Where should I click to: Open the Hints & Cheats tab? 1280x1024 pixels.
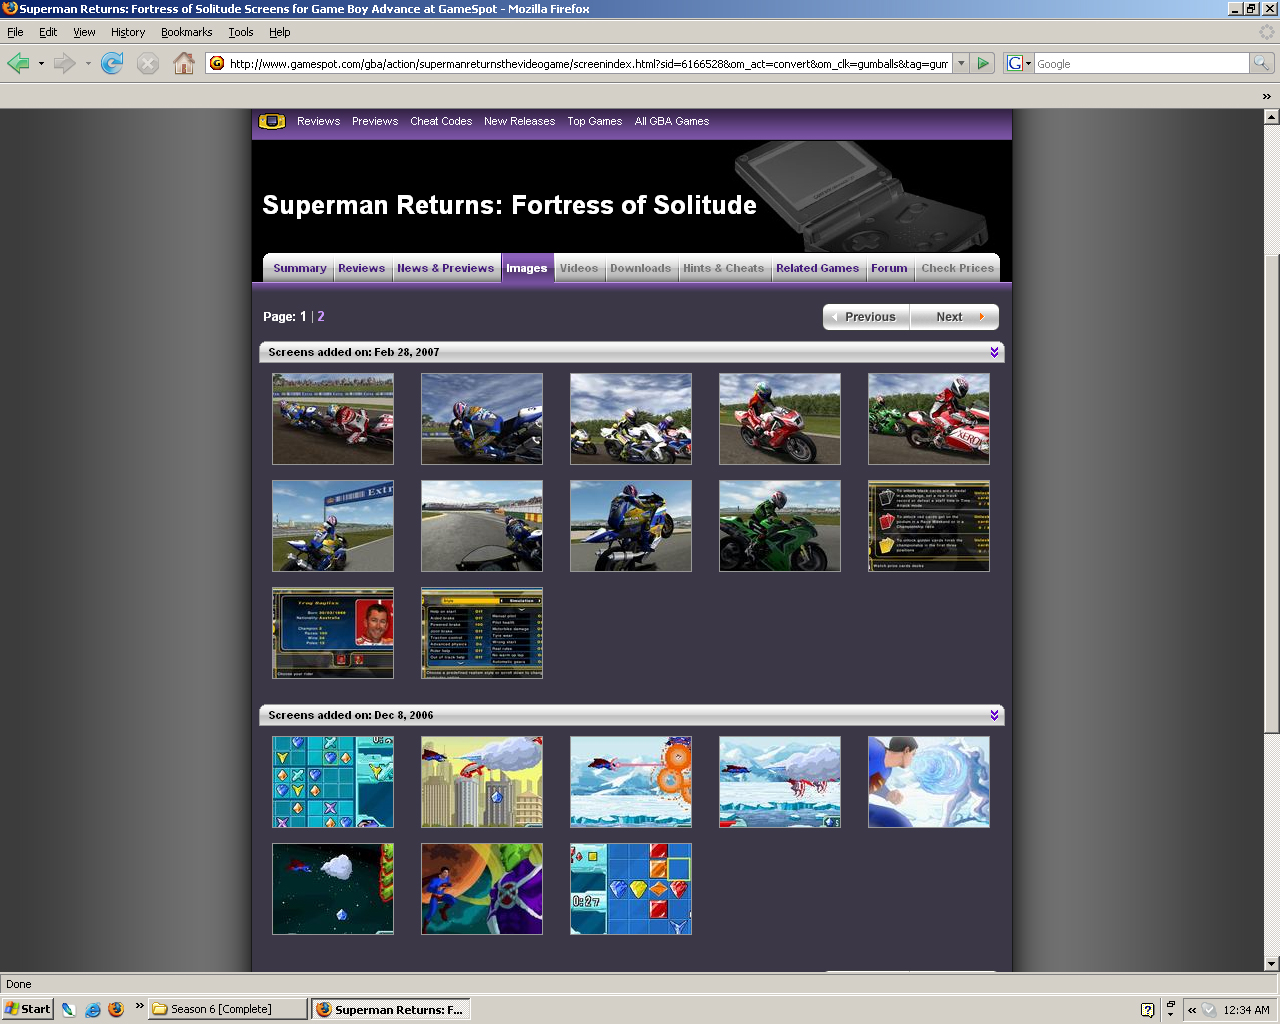723,268
